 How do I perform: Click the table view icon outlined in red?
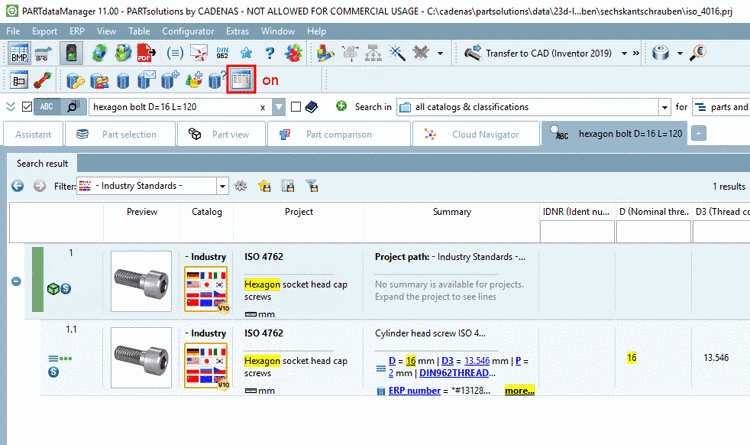point(241,79)
